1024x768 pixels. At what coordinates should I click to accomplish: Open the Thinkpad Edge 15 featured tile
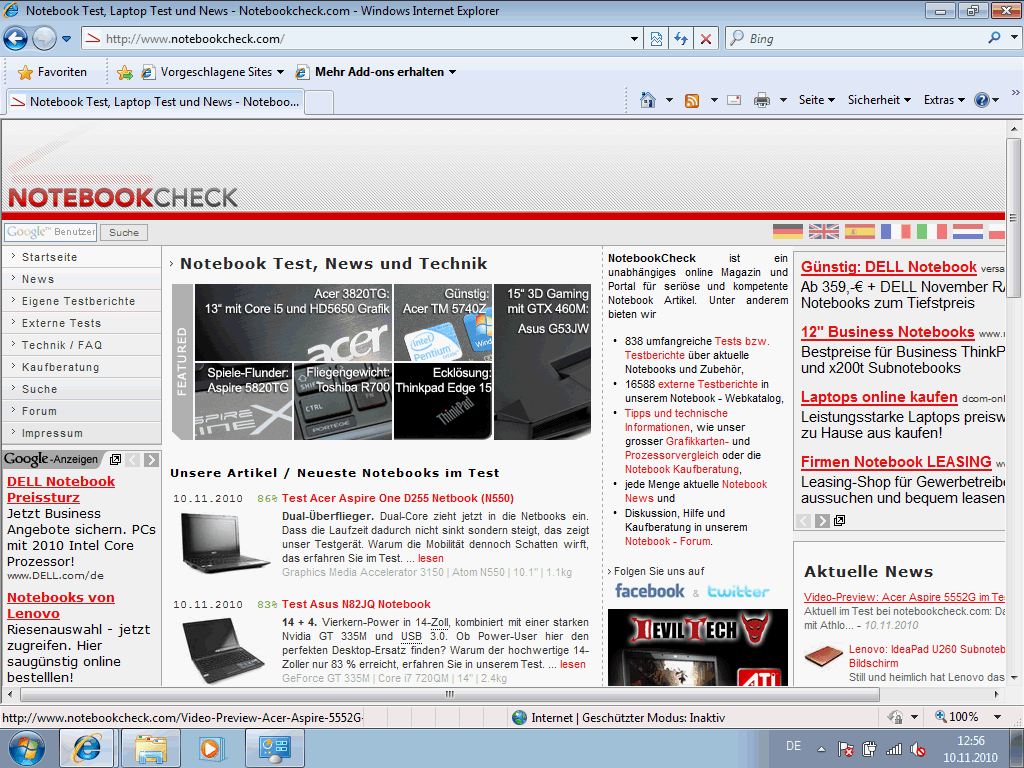[x=443, y=401]
